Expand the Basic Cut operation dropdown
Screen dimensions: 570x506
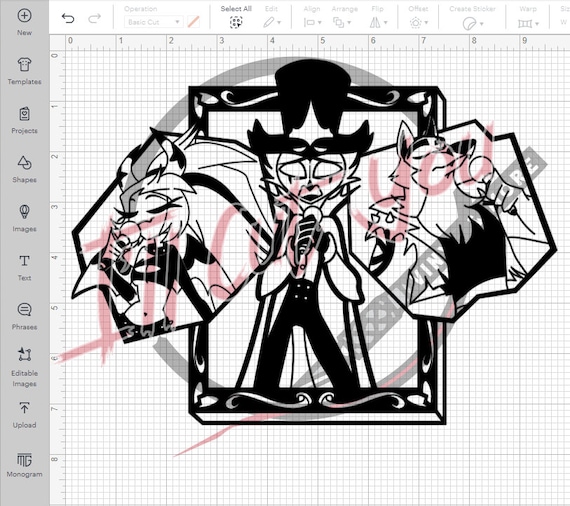click(x=153, y=22)
